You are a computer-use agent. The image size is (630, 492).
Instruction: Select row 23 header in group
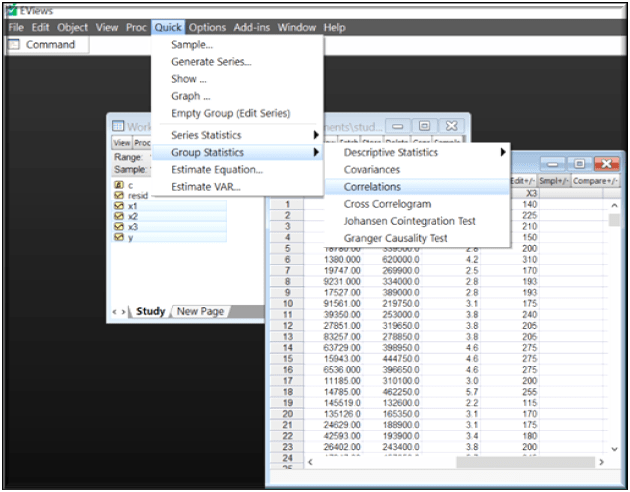(287, 447)
